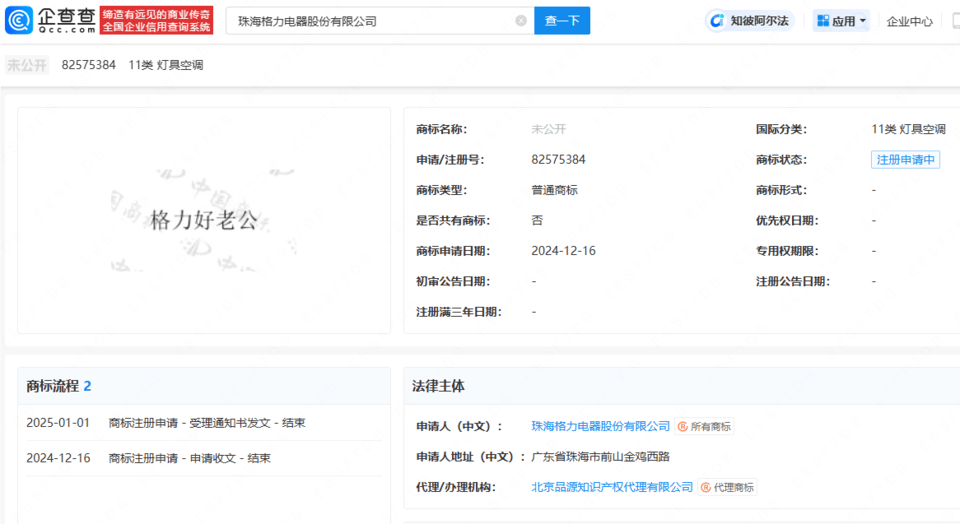
Task: Click the 企查查 logo icon
Action: tap(21, 20)
